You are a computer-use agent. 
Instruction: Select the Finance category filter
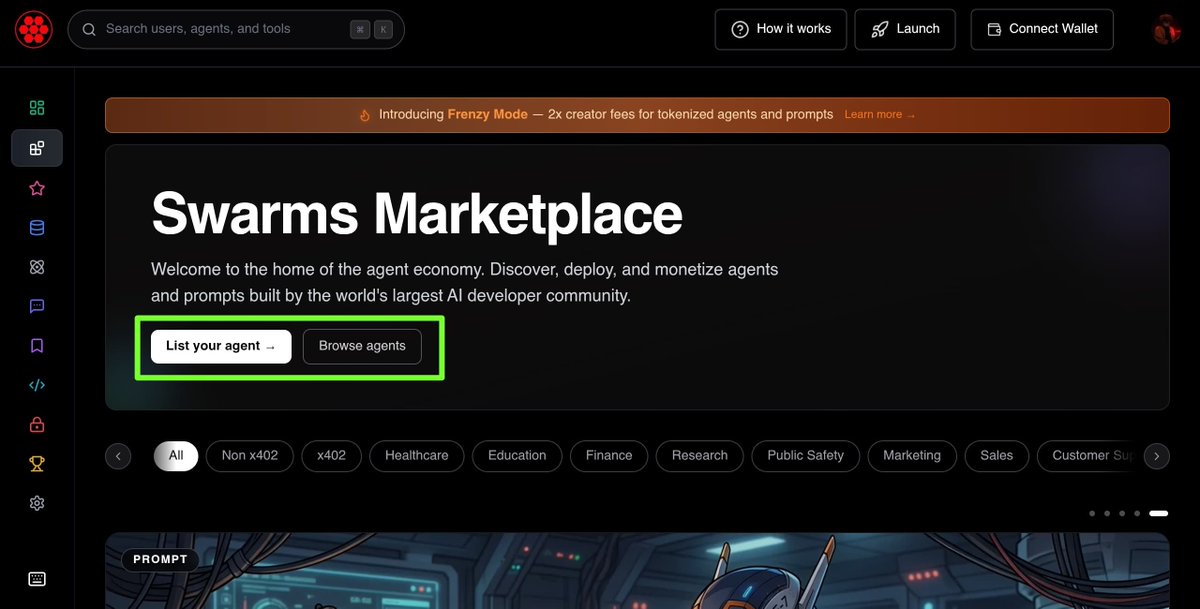pyautogui.click(x=609, y=456)
